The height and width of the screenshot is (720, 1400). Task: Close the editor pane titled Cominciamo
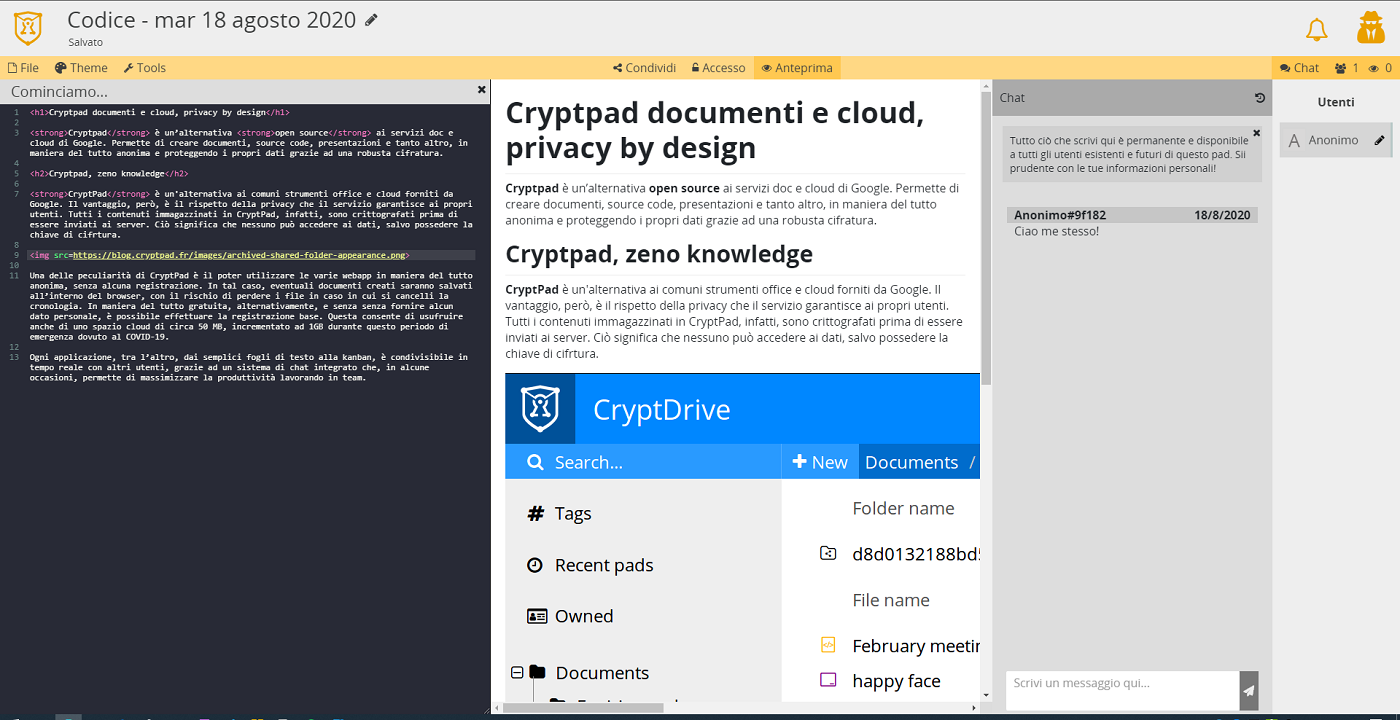tap(481, 89)
